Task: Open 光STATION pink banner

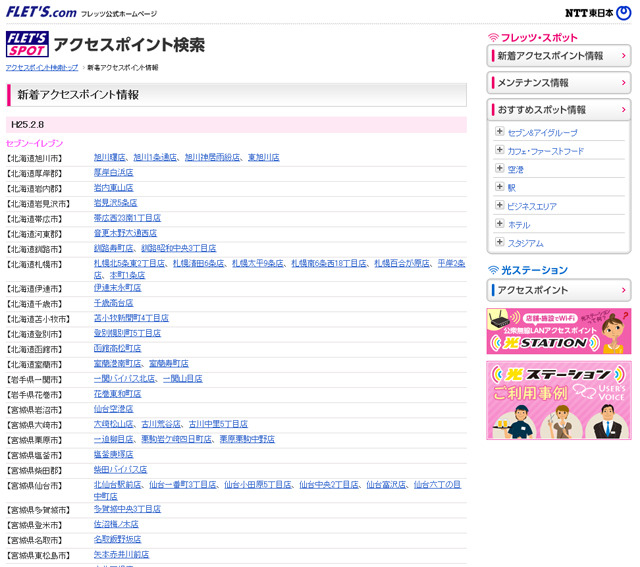Action: click(x=559, y=331)
